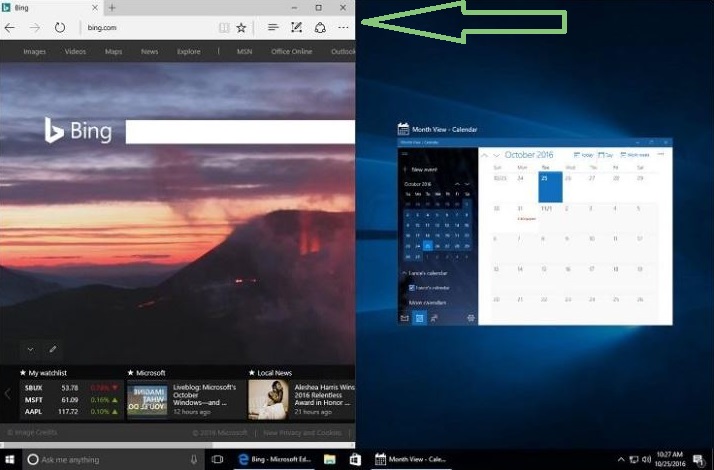This screenshot has width=714, height=470.
Task: Open Videos in Bing navigation bar
Action: click(75, 51)
